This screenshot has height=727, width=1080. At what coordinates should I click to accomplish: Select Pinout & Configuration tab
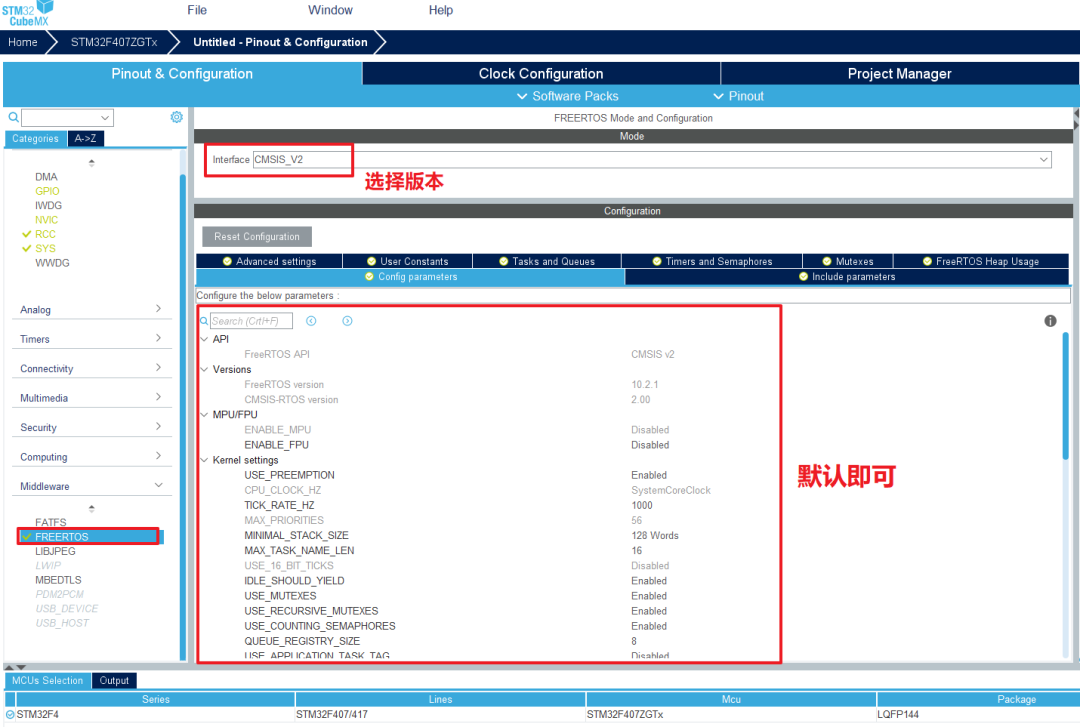(182, 74)
